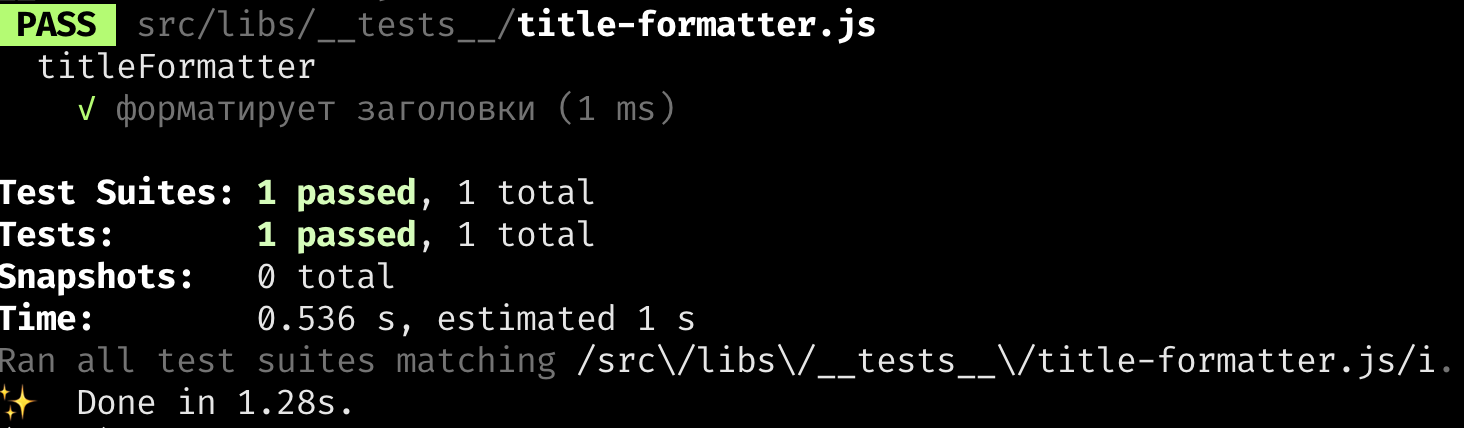Click 1 total in Test Suites row
The height and width of the screenshot is (428, 1464).
[x=526, y=192]
